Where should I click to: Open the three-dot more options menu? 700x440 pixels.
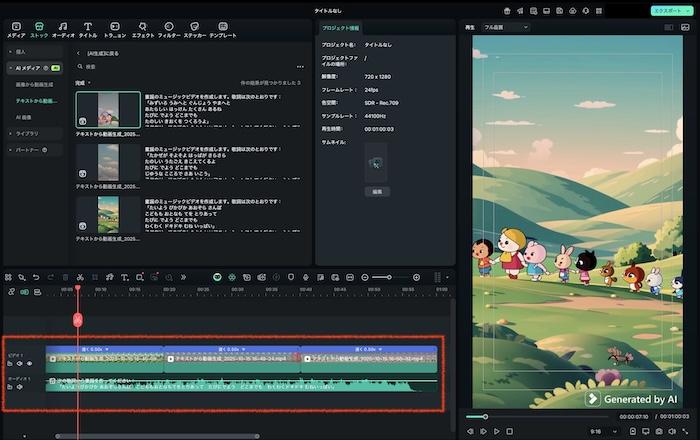(300, 67)
